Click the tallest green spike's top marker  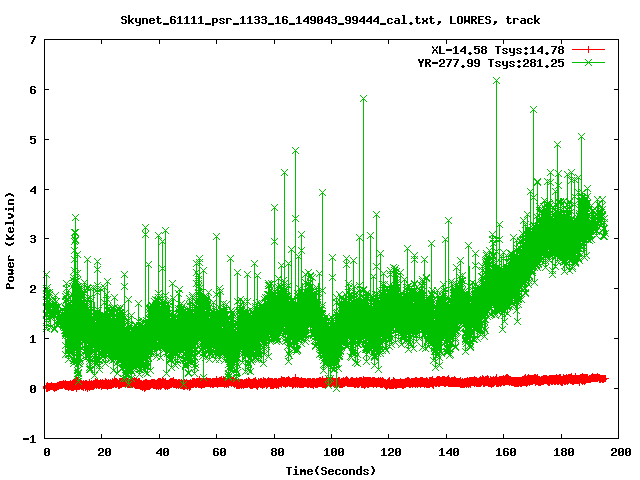(x=496, y=80)
